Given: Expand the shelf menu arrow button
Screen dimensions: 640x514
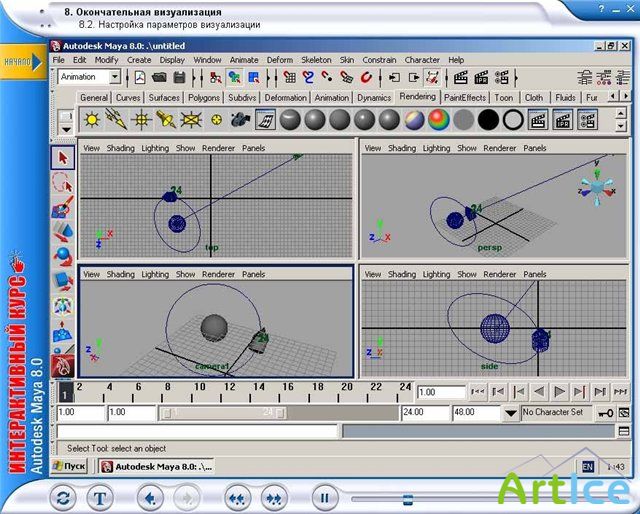Looking at the screenshot, I should point(66,130).
